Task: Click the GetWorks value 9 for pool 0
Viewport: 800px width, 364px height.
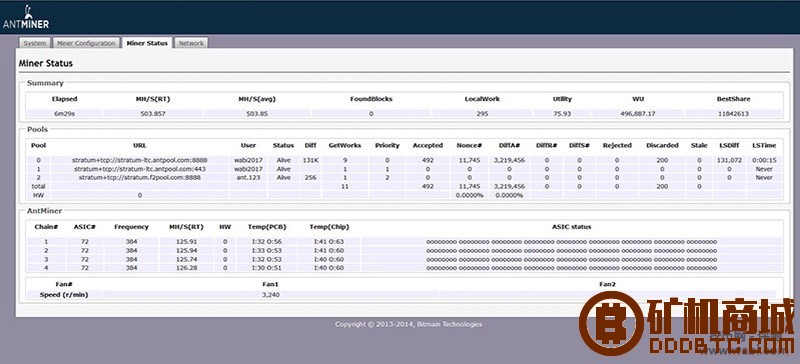Action: click(x=345, y=160)
